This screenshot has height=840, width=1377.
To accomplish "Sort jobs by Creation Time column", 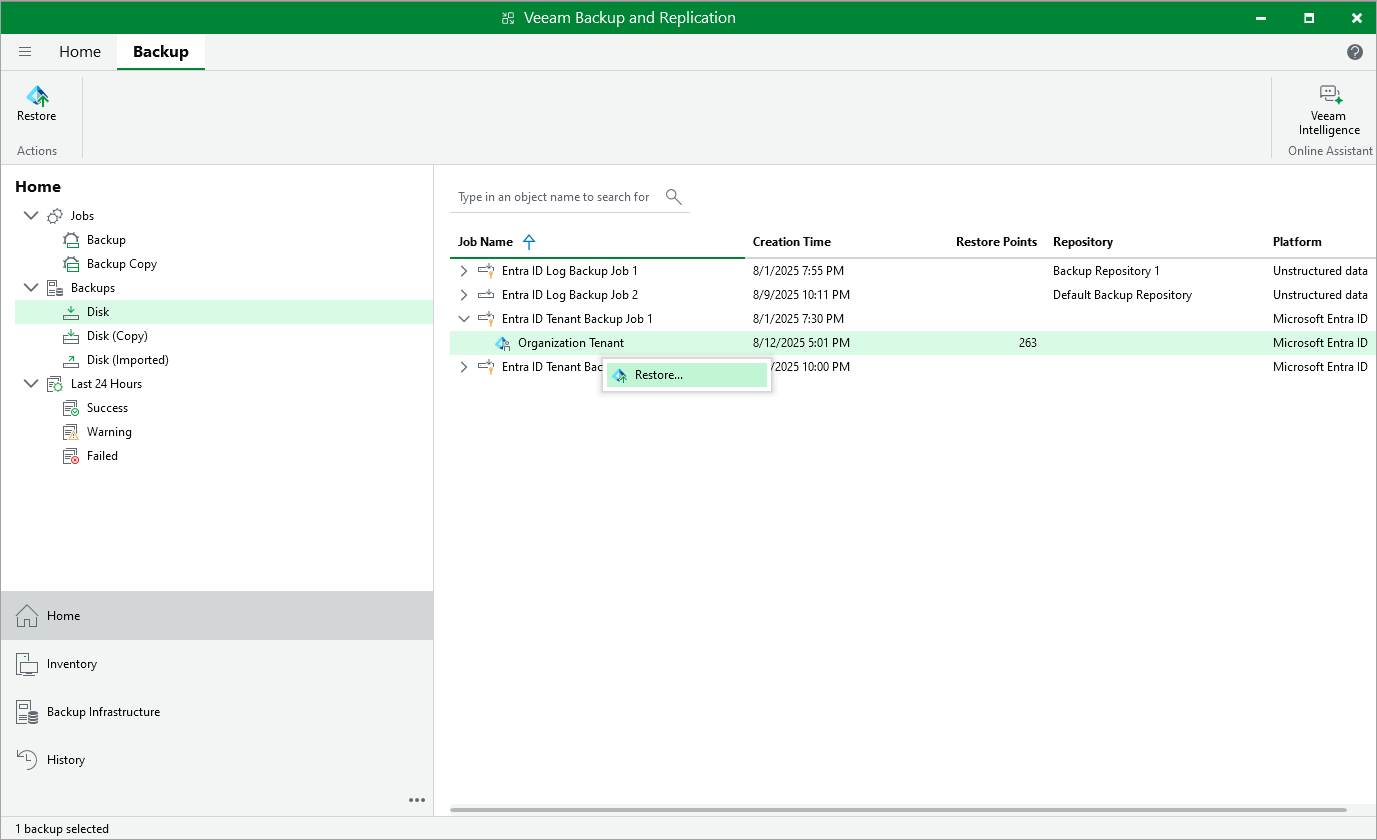I will (x=791, y=241).
